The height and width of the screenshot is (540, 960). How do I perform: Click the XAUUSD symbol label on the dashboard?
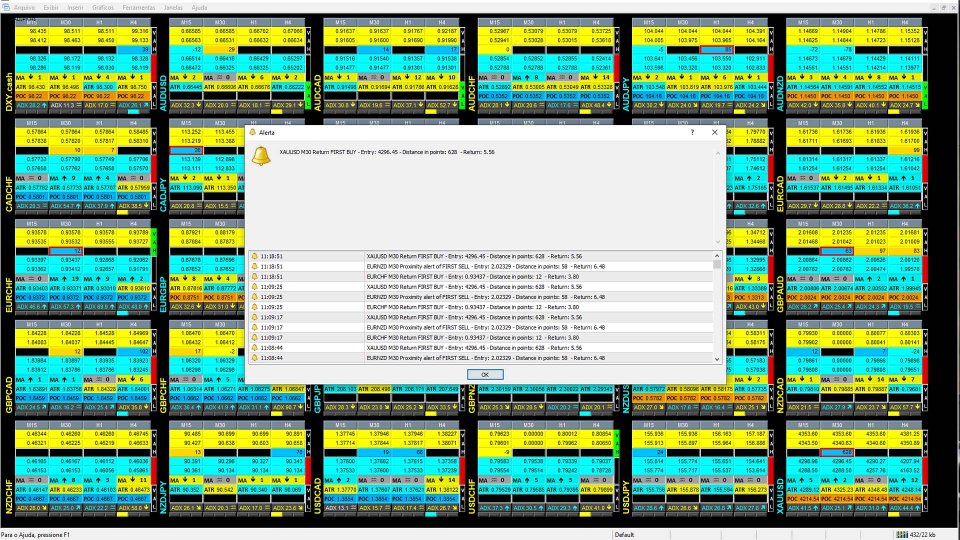[x=780, y=496]
